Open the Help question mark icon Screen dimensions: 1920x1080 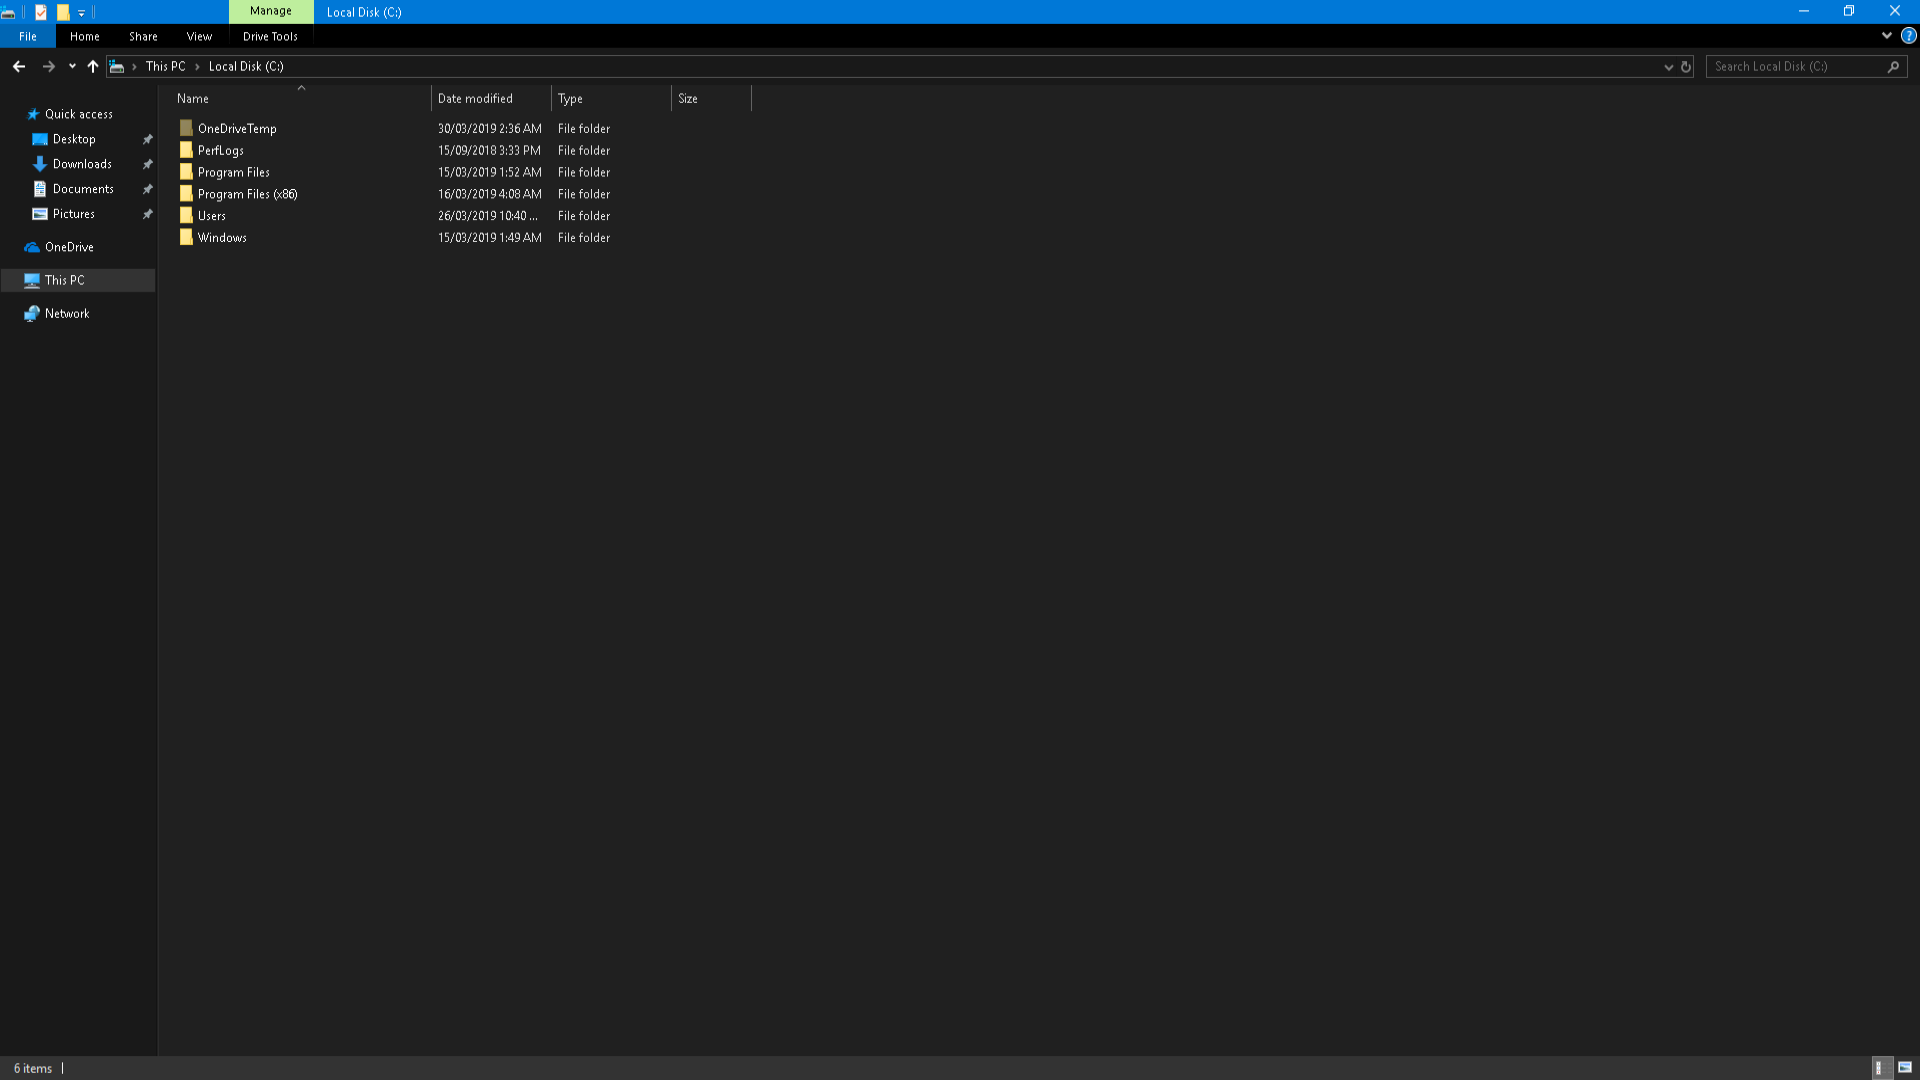tap(1908, 36)
